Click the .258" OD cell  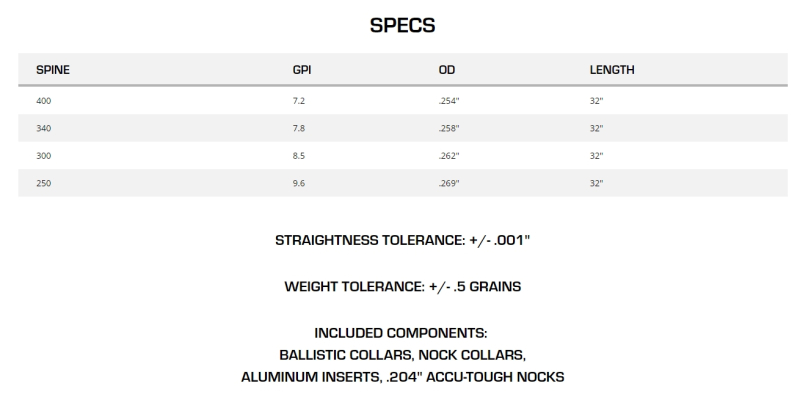(448, 129)
